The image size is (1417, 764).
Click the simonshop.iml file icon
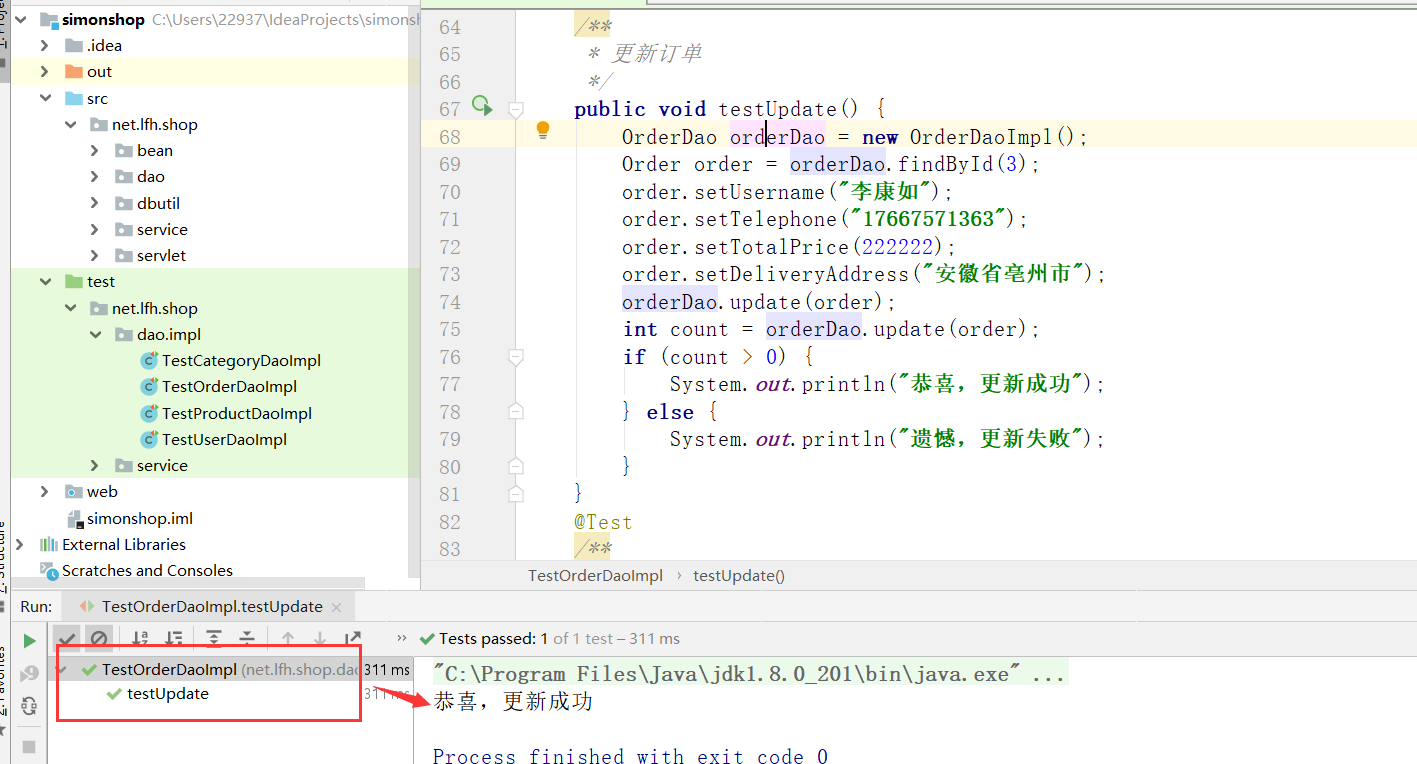point(73,518)
